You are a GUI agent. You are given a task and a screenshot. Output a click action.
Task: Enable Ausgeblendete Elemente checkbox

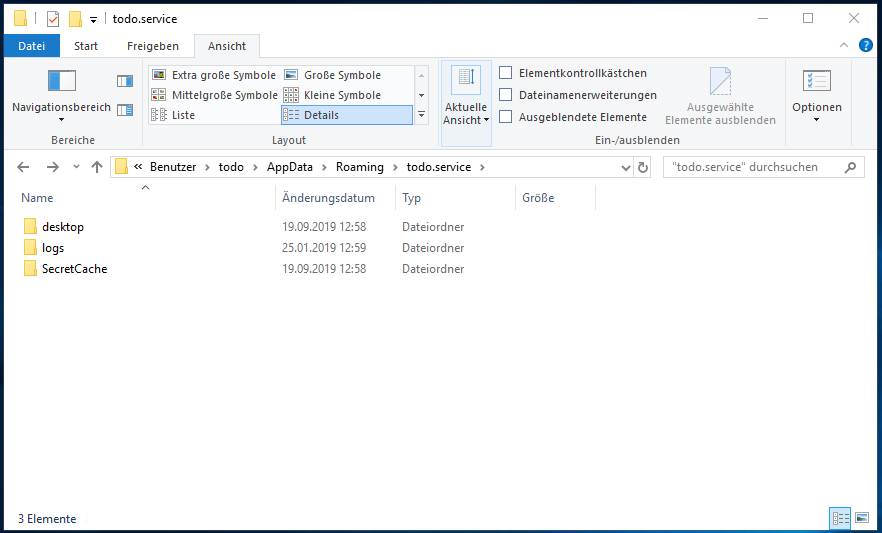coord(506,116)
